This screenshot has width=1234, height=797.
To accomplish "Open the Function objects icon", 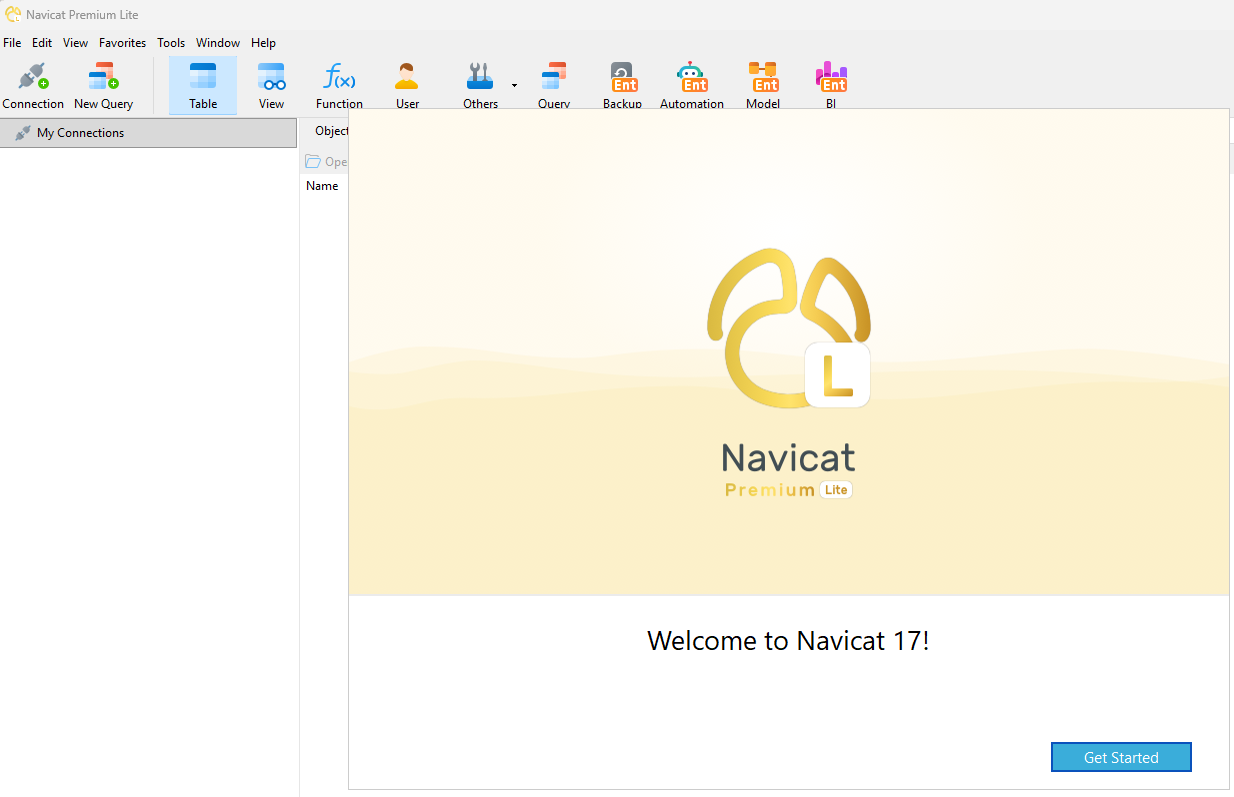I will pos(339,85).
